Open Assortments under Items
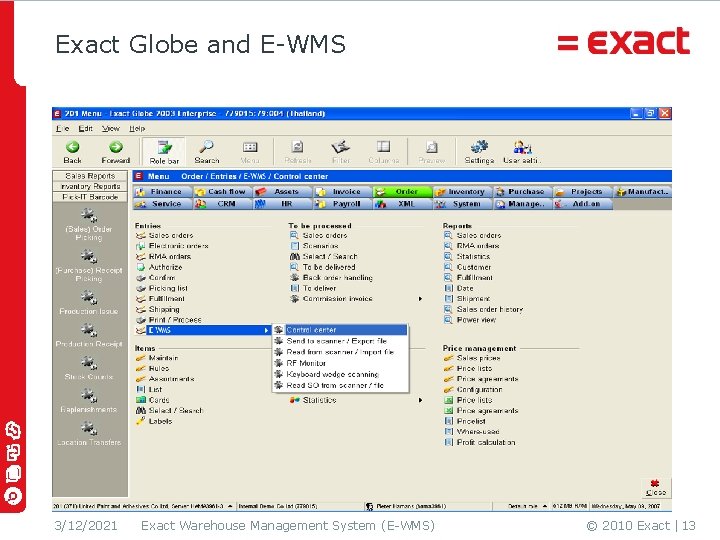This screenshot has height=540, width=720. click(x=171, y=379)
